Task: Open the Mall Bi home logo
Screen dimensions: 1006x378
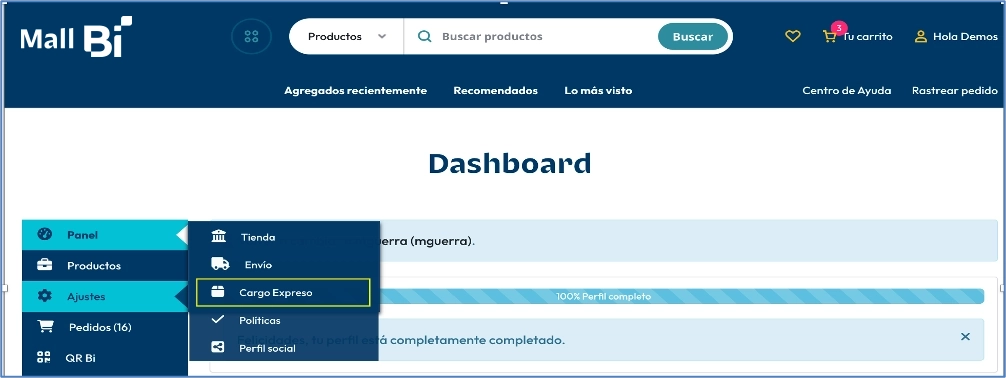Action: [76, 37]
